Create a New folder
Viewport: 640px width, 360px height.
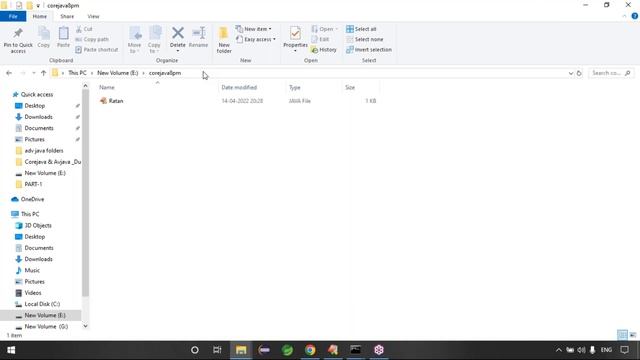(x=224, y=40)
